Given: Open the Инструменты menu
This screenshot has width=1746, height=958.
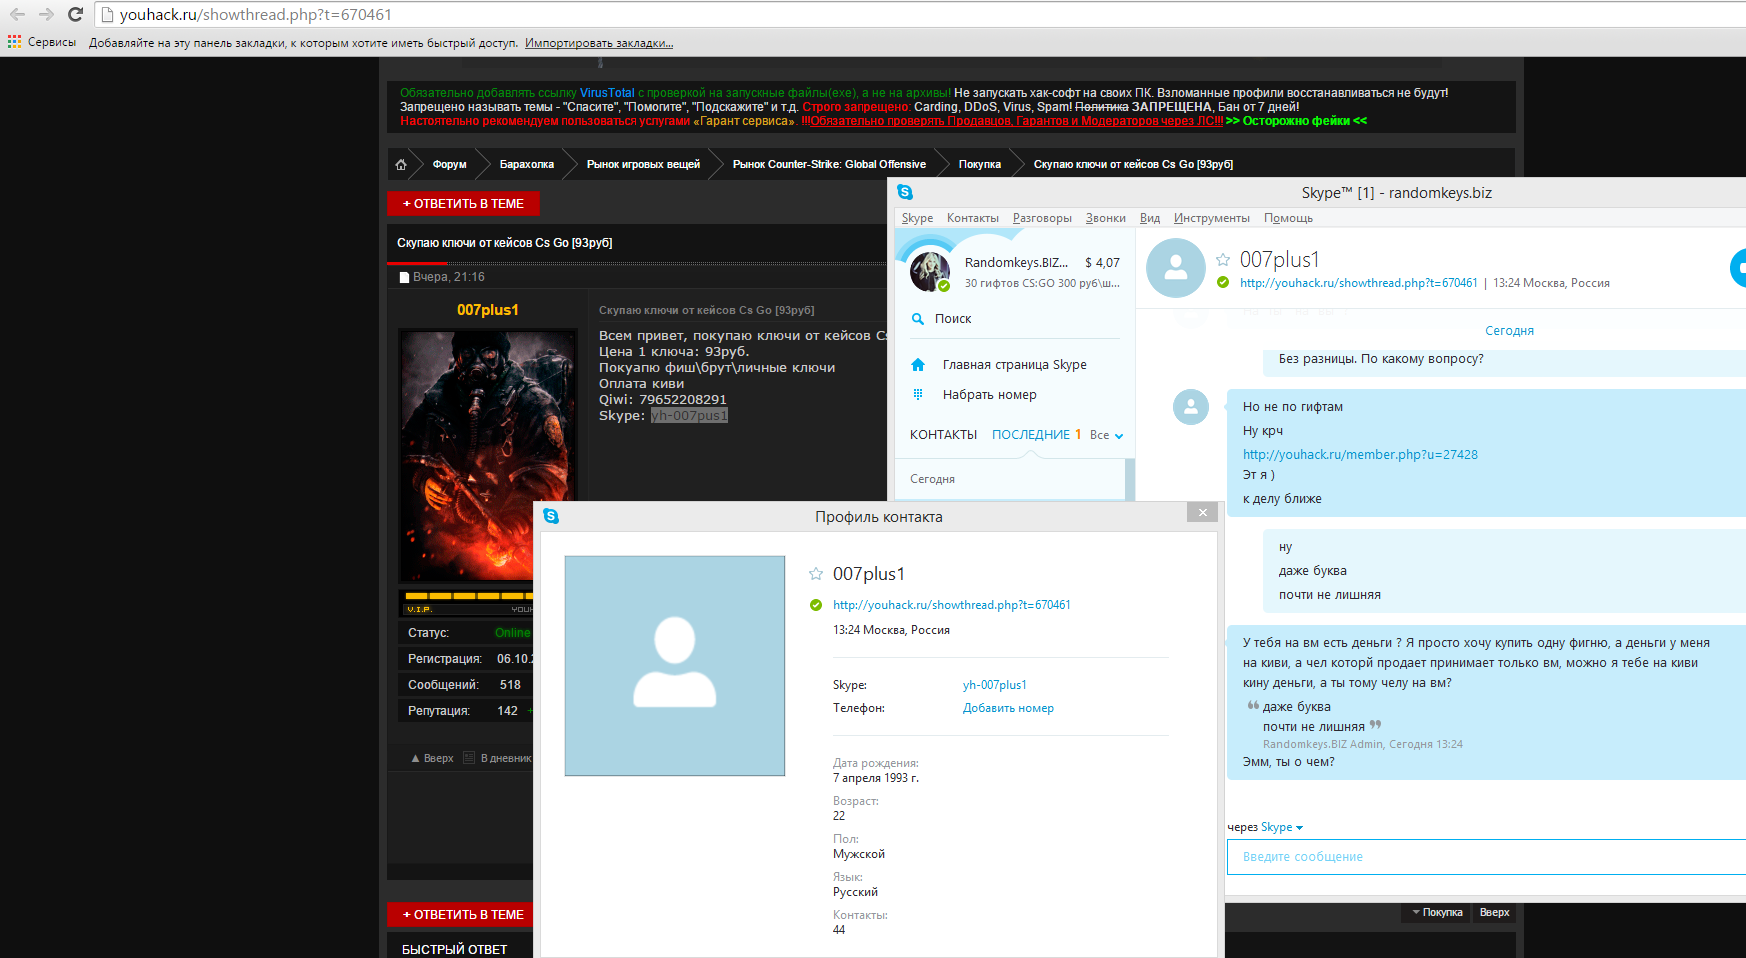Looking at the screenshot, I should 1212,218.
